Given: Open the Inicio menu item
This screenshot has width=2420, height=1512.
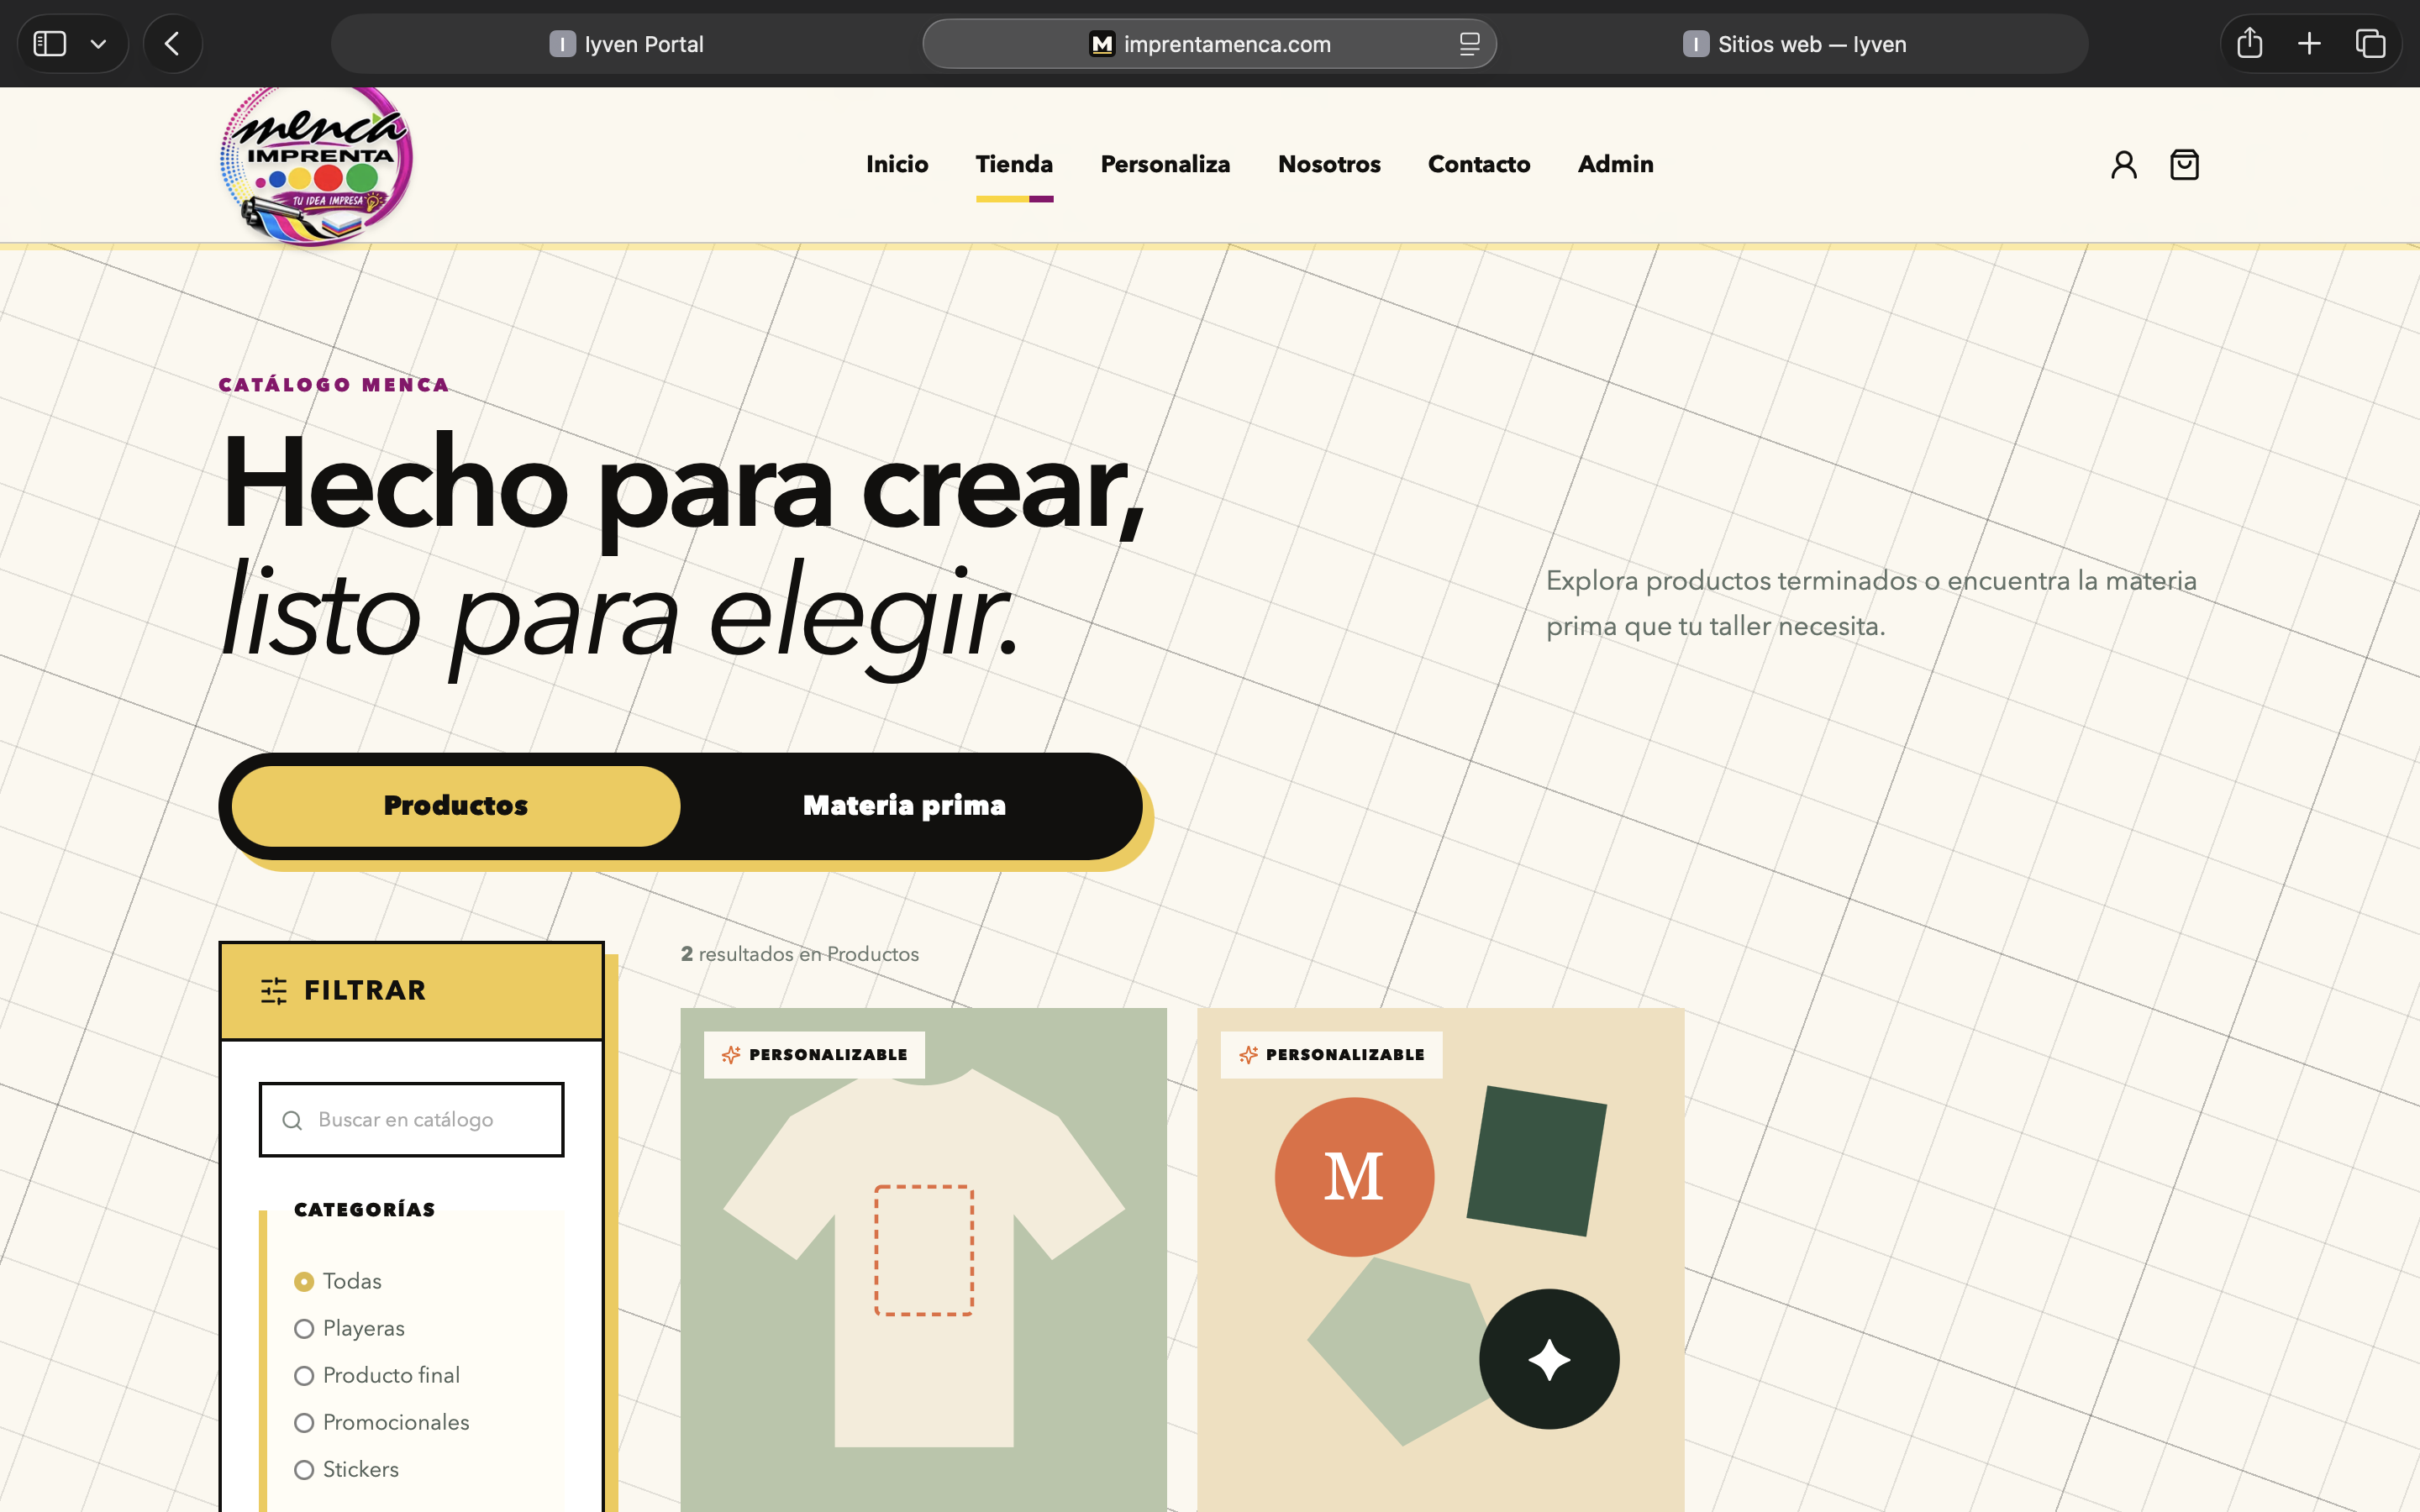Looking at the screenshot, I should click(897, 164).
